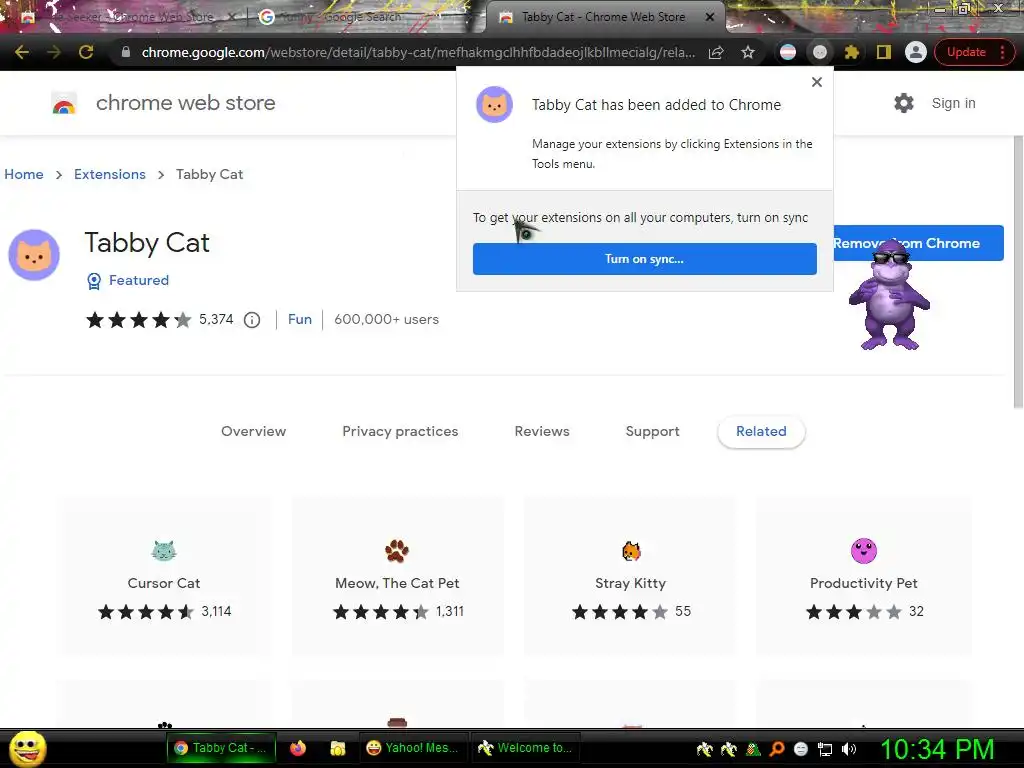Click the '600,000+ users' text

click(x=387, y=319)
